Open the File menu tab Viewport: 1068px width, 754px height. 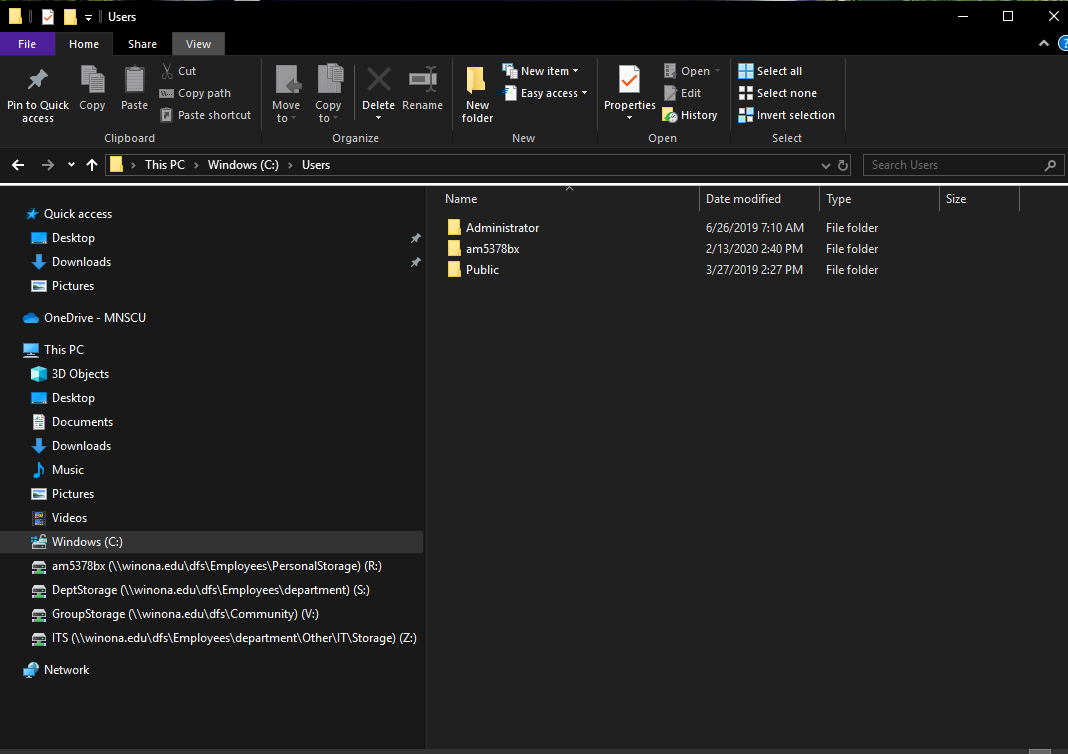coord(28,44)
